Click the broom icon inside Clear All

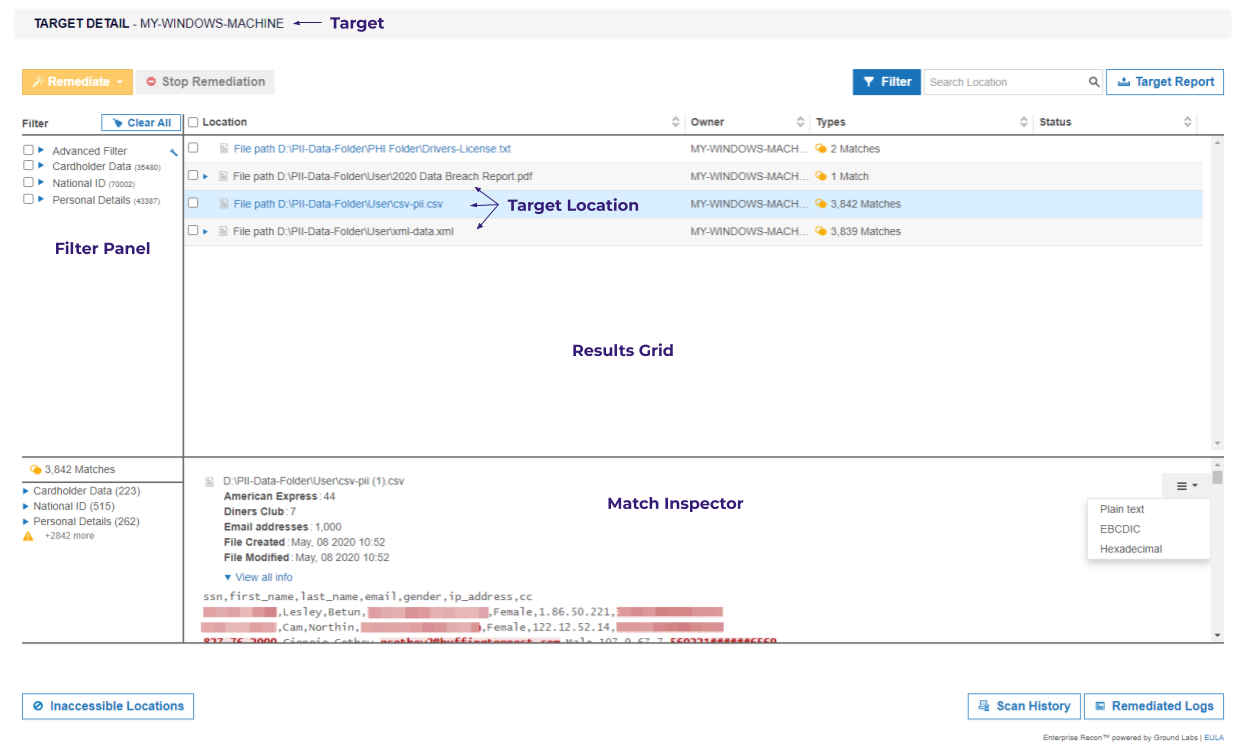point(119,122)
